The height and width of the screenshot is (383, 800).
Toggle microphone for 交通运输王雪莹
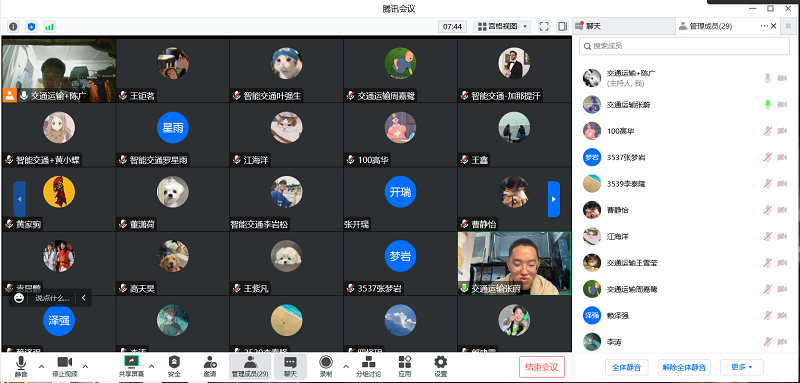[767, 263]
